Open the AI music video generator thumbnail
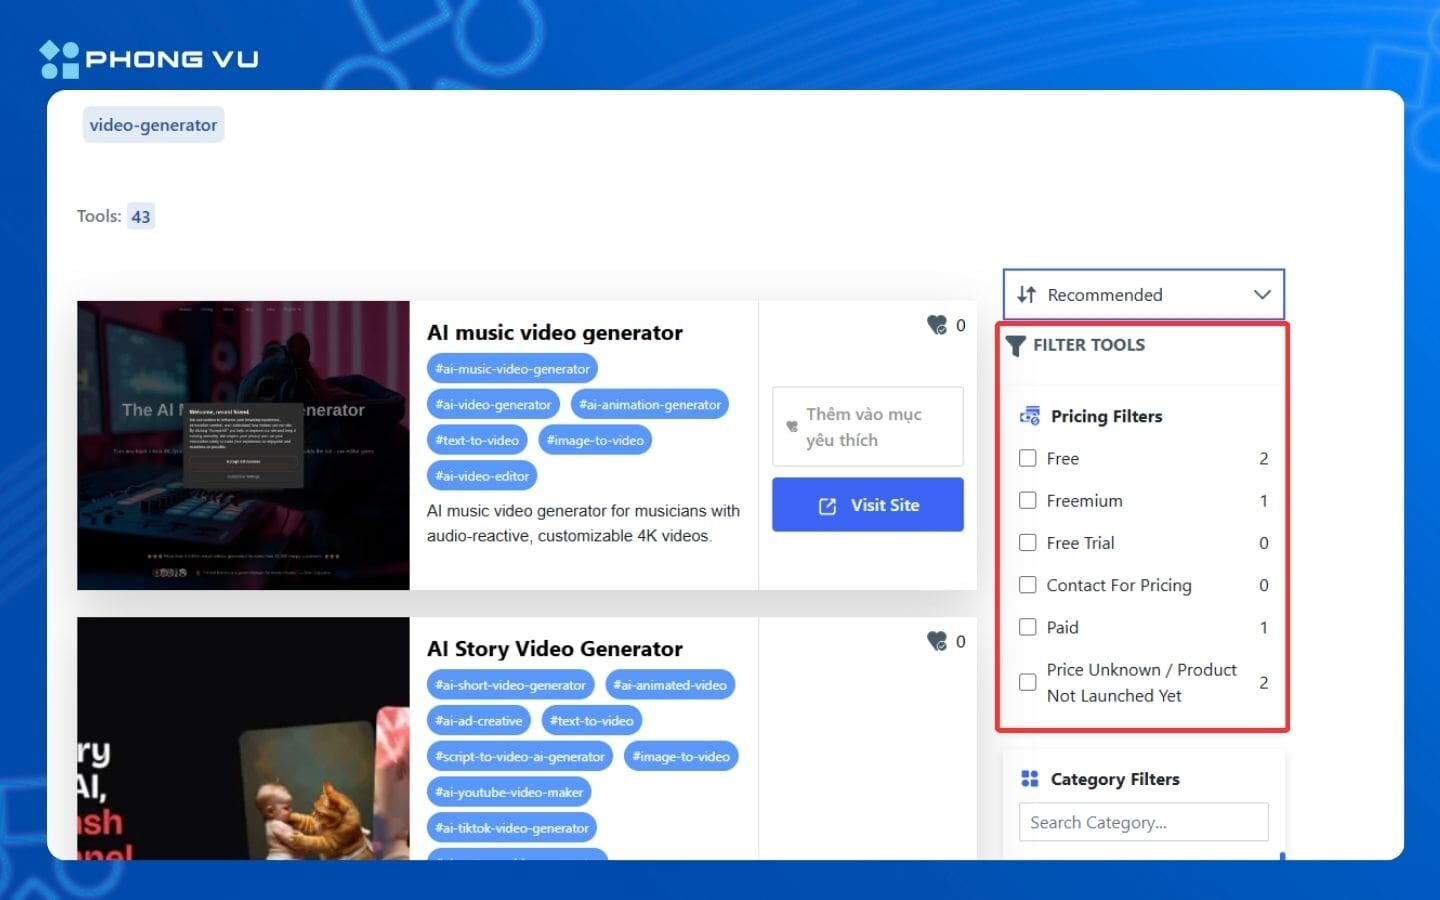Image resolution: width=1440 pixels, height=900 pixels. pos(243,445)
